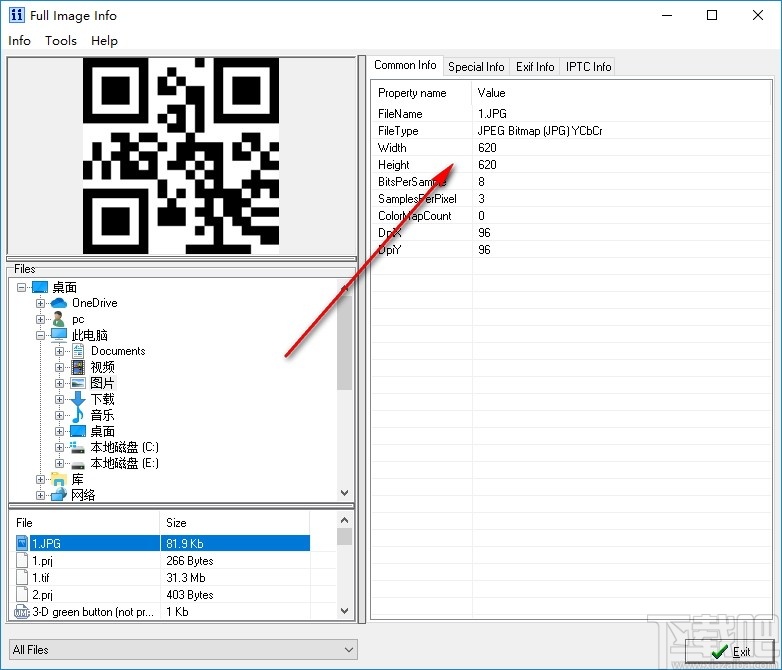Click the 2.prj file icon
Screen dimensions: 782x670
22,594
